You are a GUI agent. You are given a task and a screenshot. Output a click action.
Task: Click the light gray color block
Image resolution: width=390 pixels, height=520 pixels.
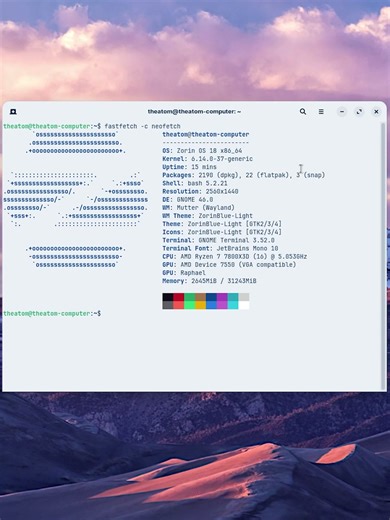pyautogui.click(x=244, y=297)
